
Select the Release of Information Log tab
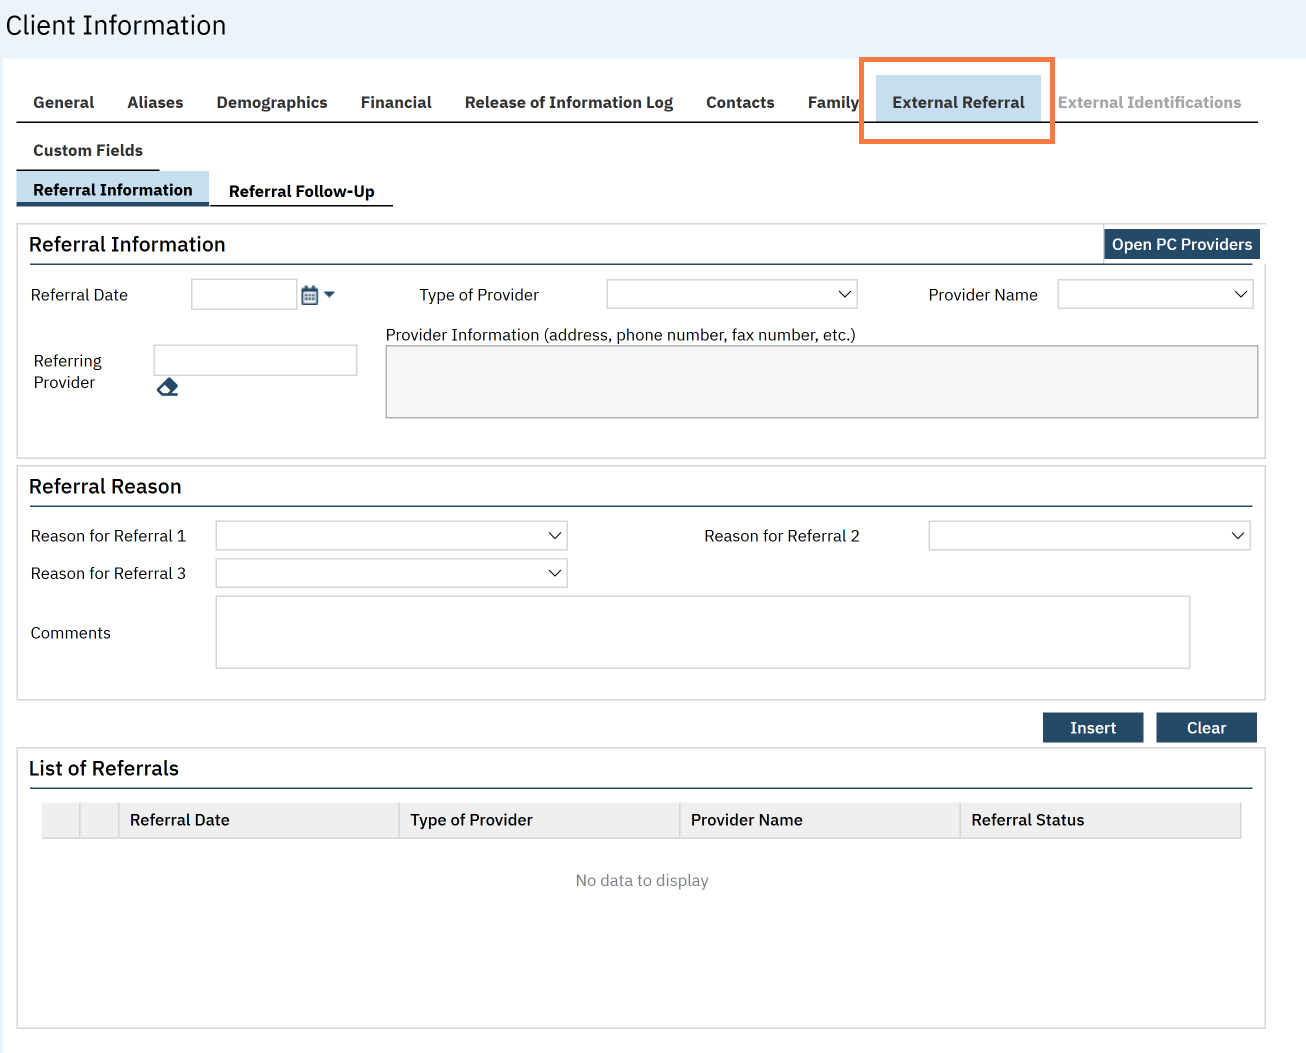click(x=568, y=102)
